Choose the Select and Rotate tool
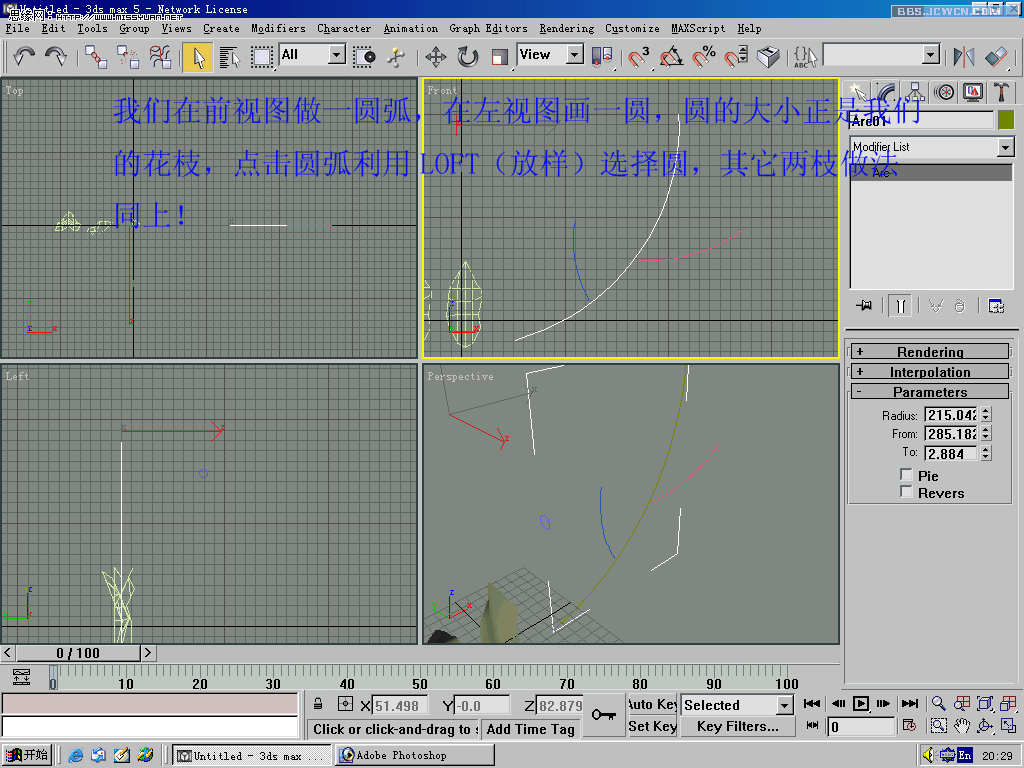 468,57
